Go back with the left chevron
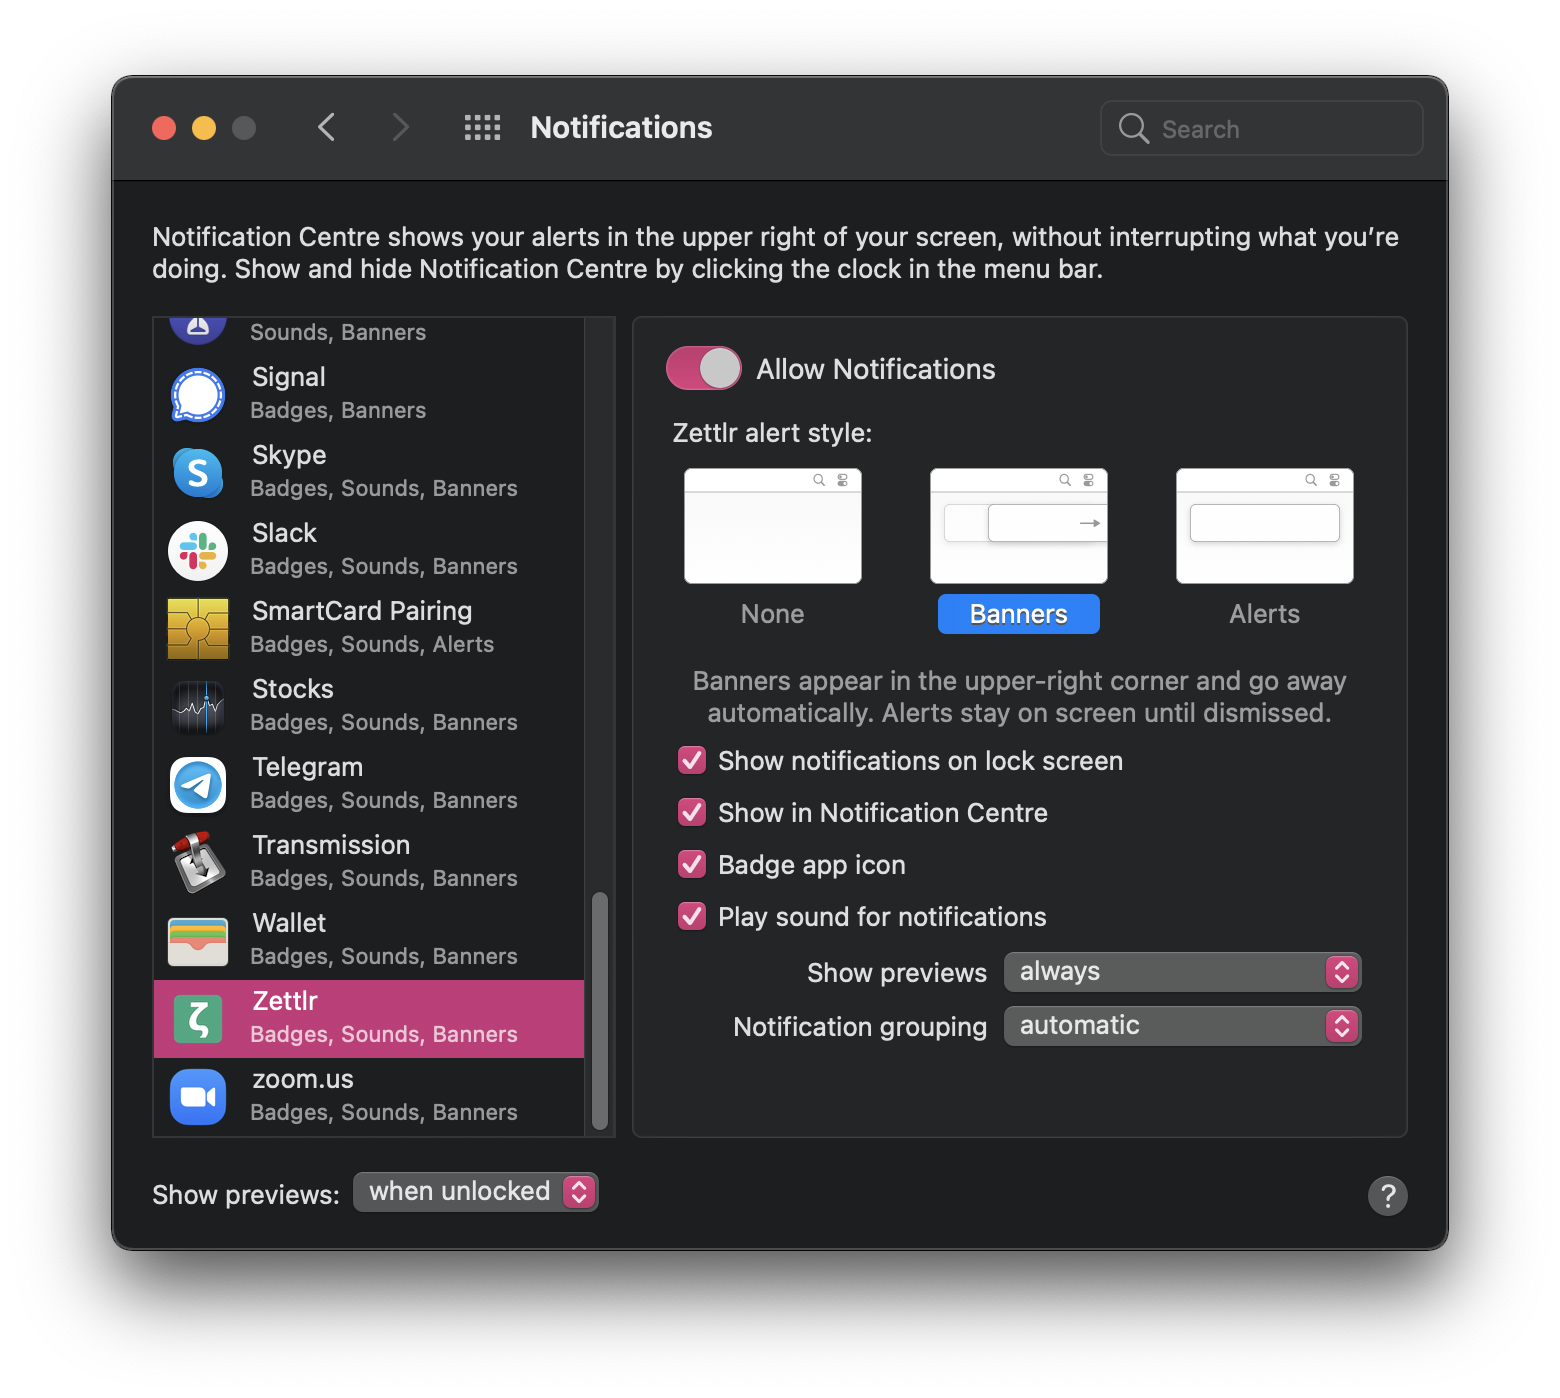The height and width of the screenshot is (1398, 1560). point(326,127)
